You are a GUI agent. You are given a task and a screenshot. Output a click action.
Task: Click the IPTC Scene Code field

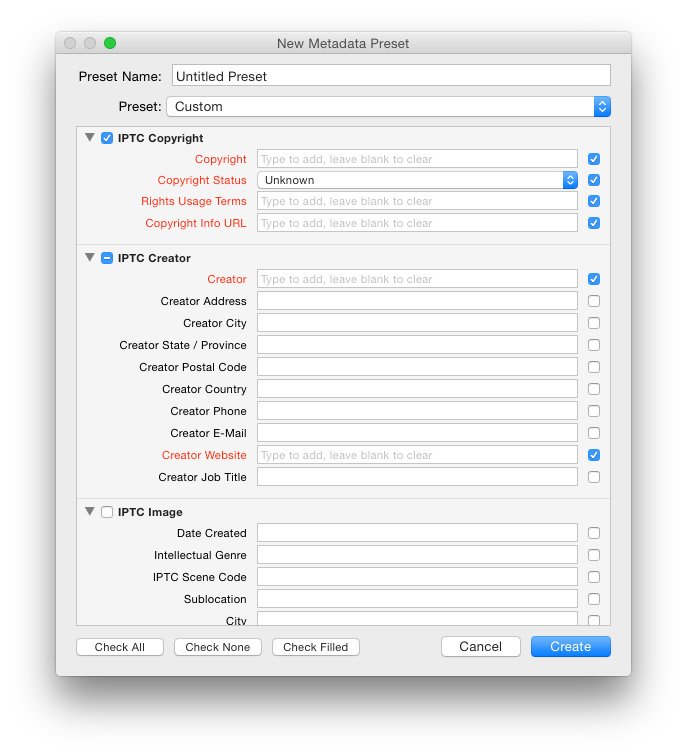point(417,577)
